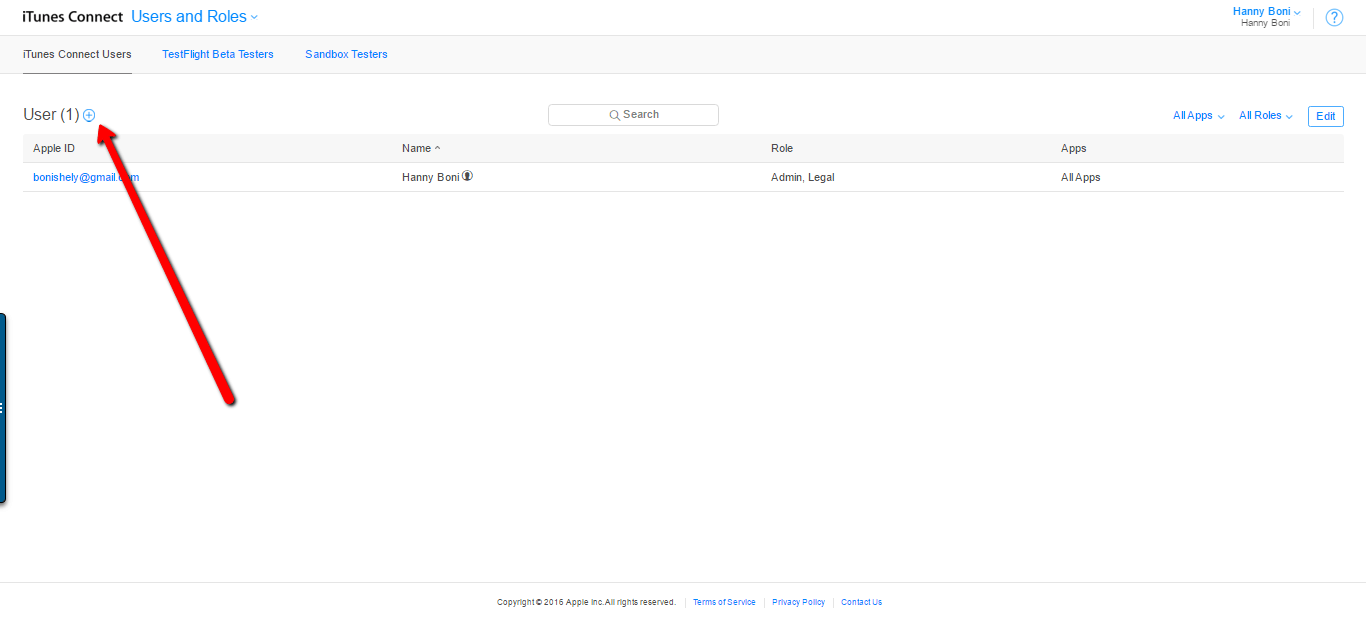Click the Apps column header
Viewport: 1366px width, 623px height.
[x=1074, y=148]
